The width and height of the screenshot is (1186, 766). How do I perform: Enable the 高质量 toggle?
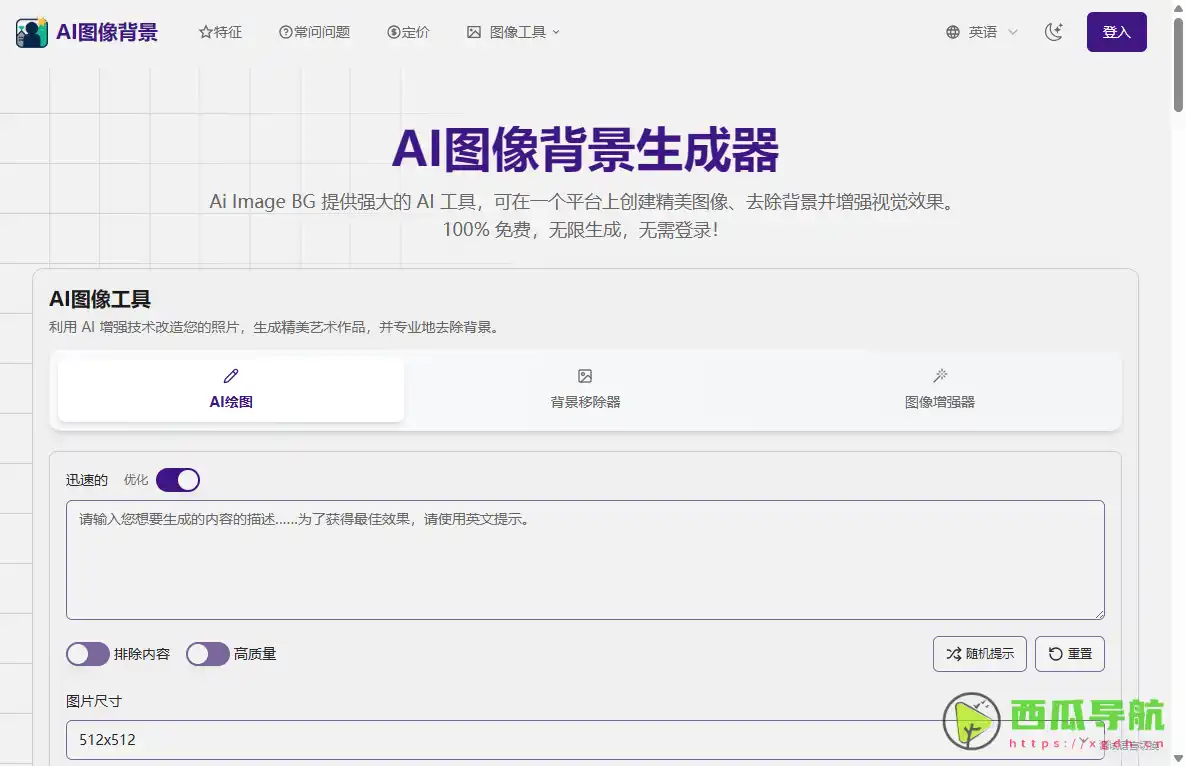click(x=208, y=654)
